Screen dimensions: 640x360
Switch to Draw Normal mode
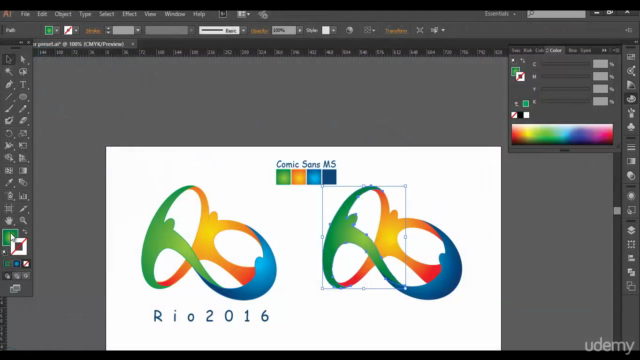click(x=7, y=276)
